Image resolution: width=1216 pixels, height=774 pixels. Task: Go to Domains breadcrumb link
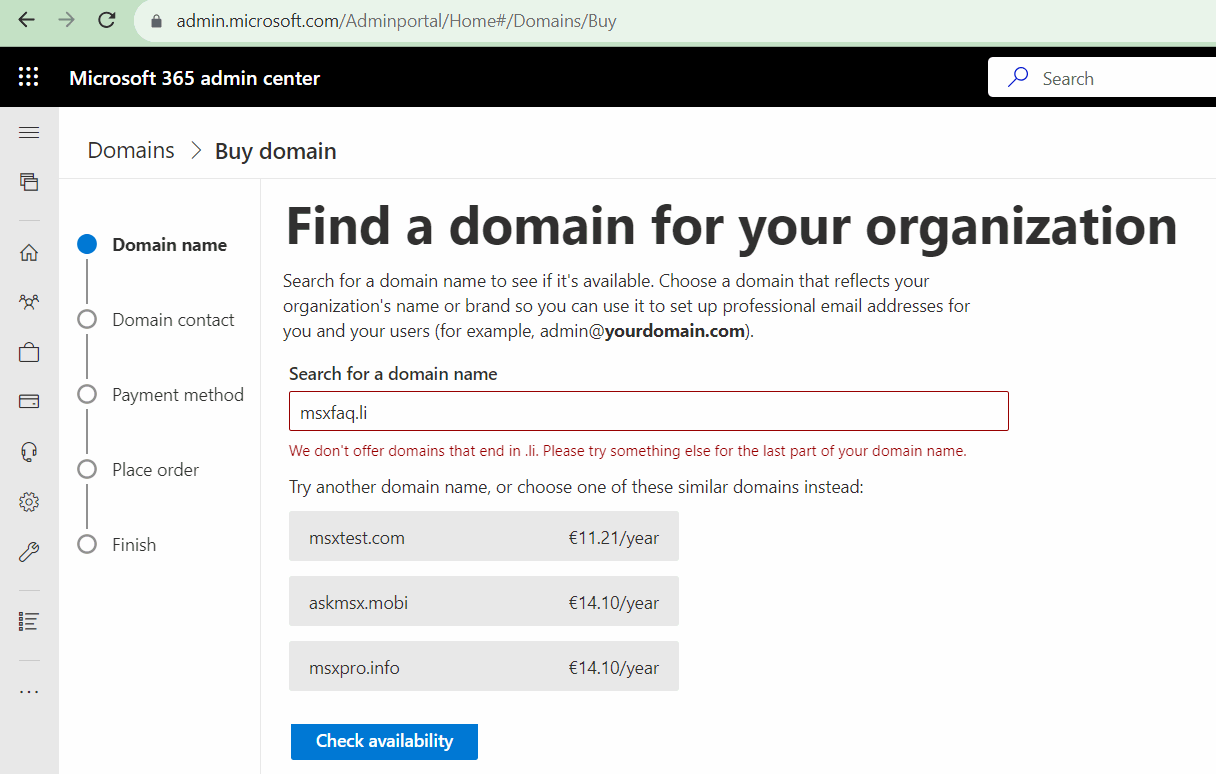pyautogui.click(x=131, y=151)
